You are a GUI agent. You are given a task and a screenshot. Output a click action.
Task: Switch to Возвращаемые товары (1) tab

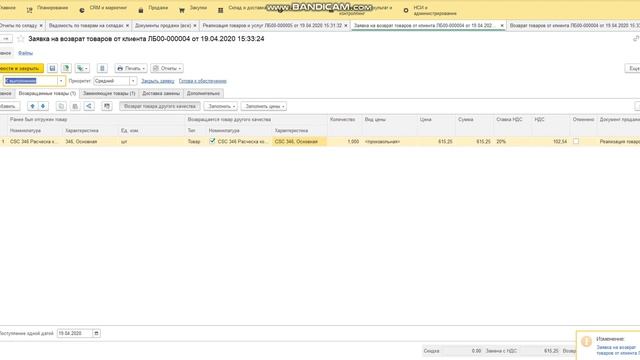(47, 93)
